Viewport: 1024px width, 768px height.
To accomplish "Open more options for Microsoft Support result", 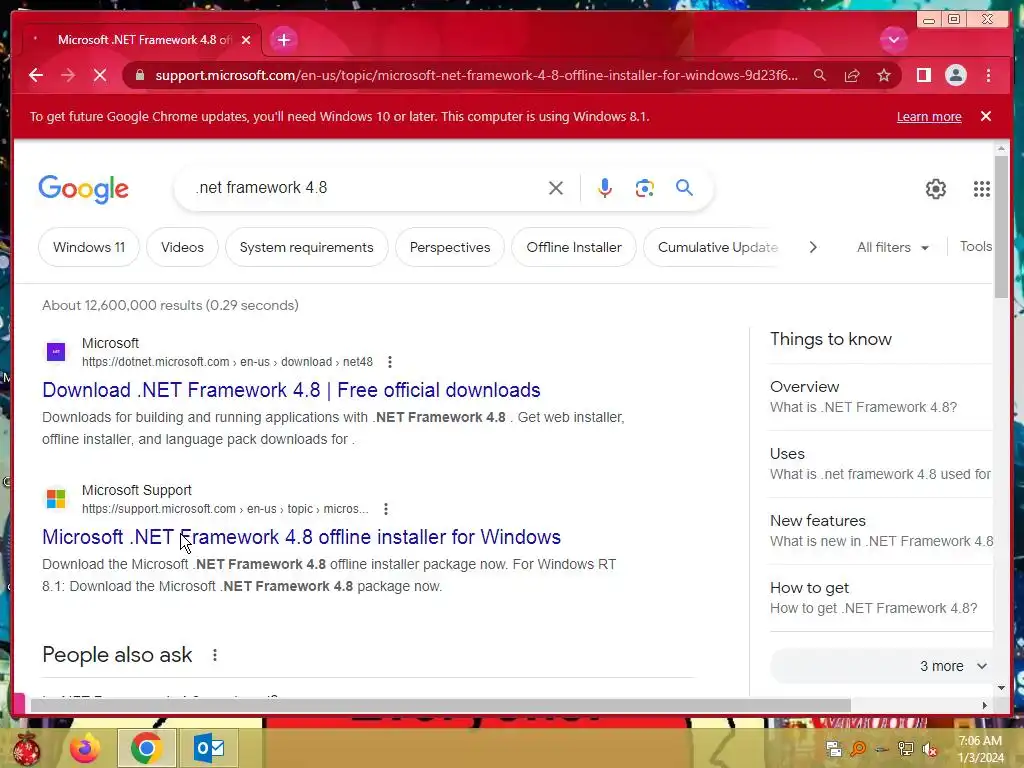I will click(386, 509).
